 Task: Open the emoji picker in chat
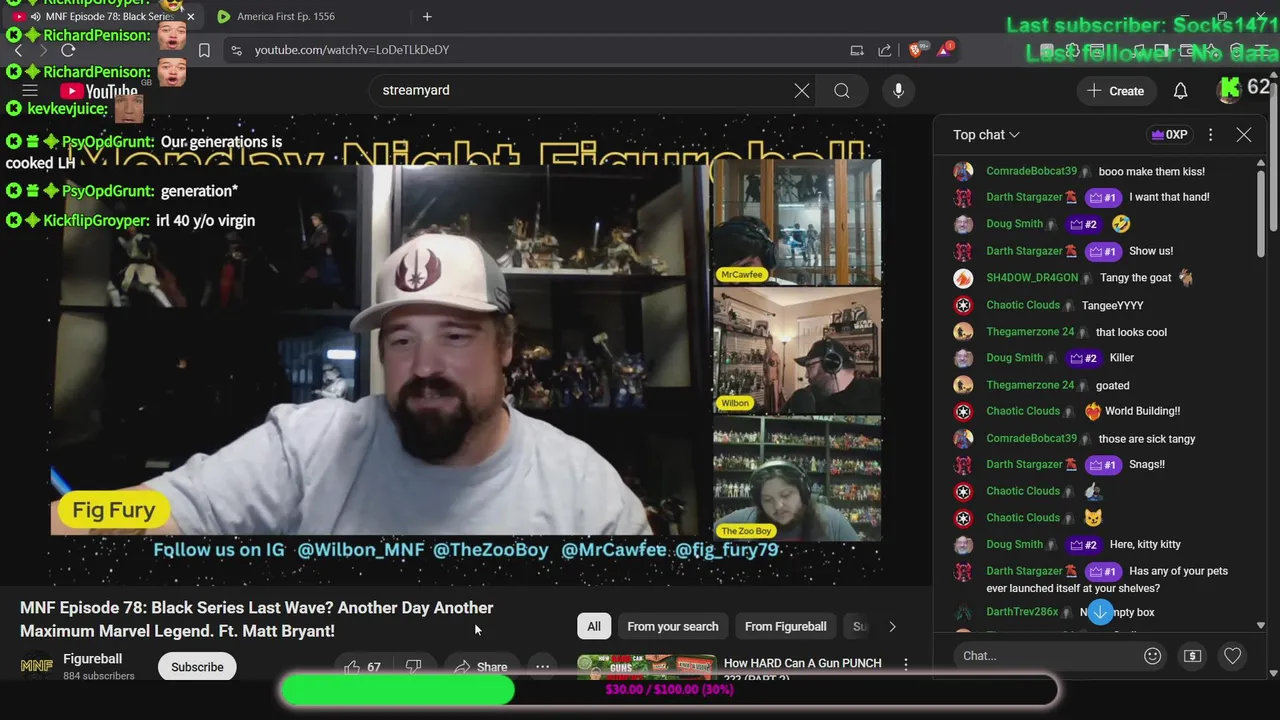1152,656
